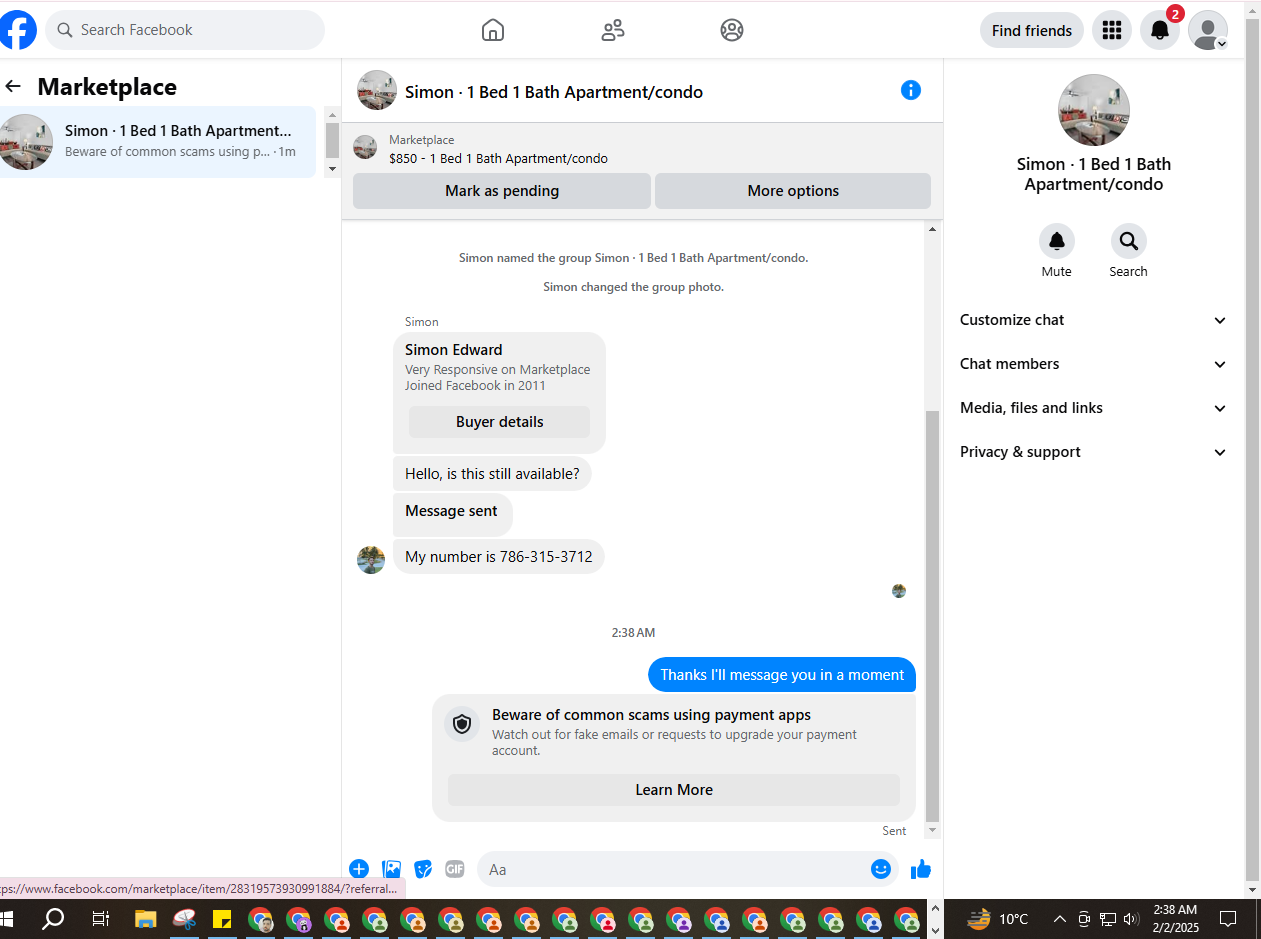
Task: Click the 10°C weather widget on the taskbar
Action: pos(998,919)
